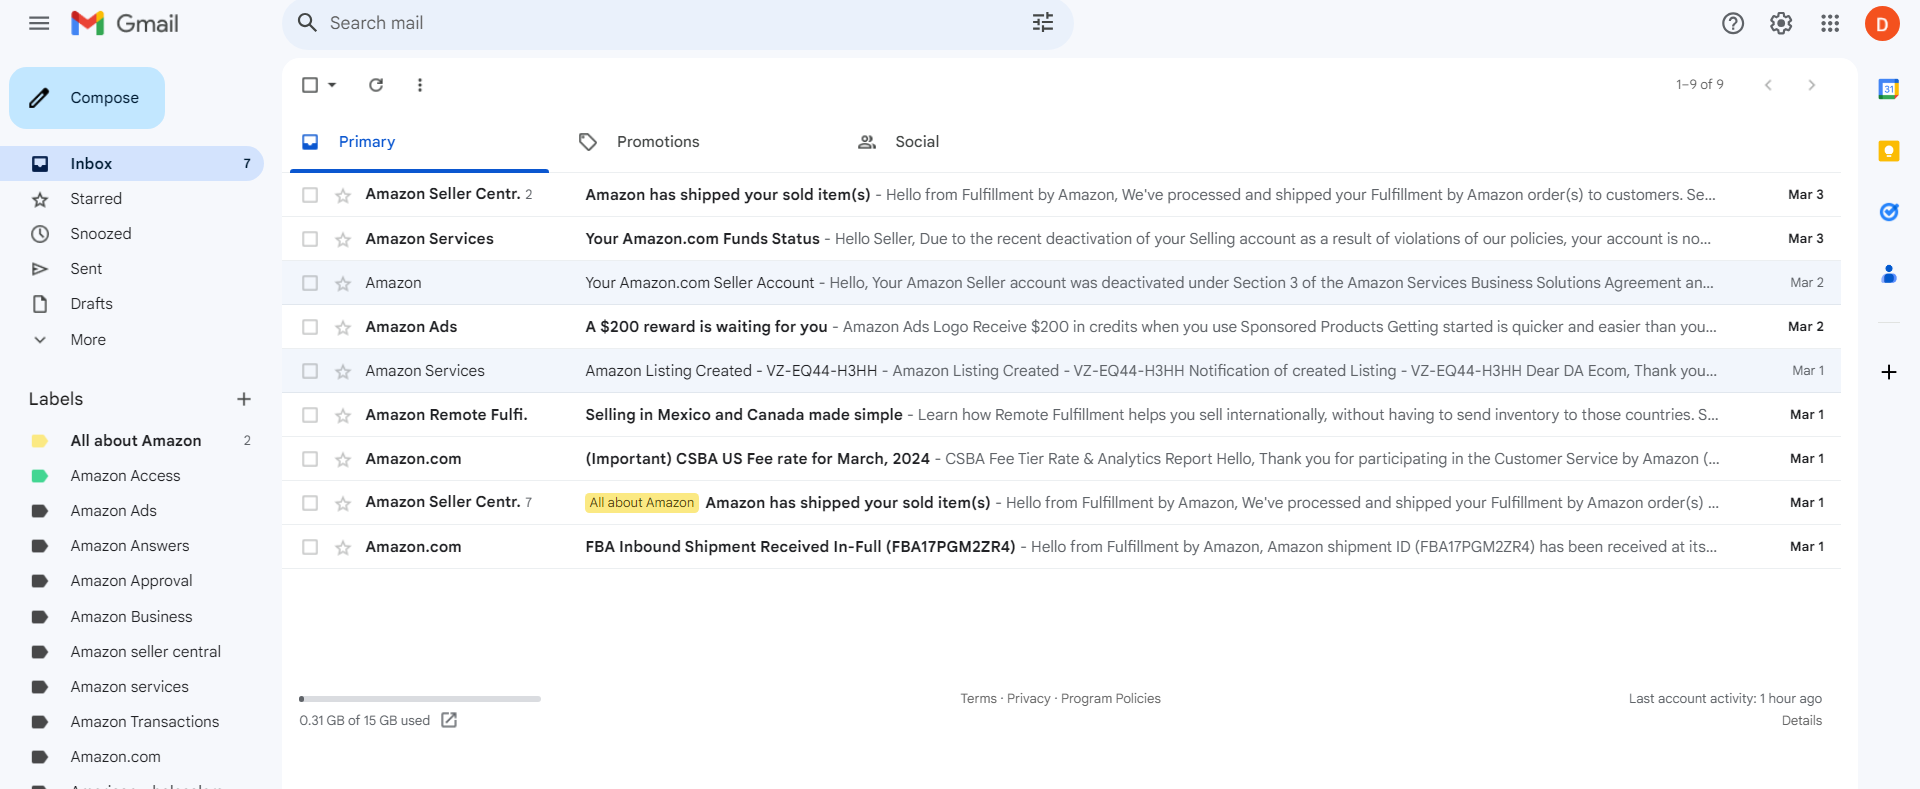This screenshot has height=789, width=1920.
Task: Open Settings gear icon
Action: (1781, 23)
